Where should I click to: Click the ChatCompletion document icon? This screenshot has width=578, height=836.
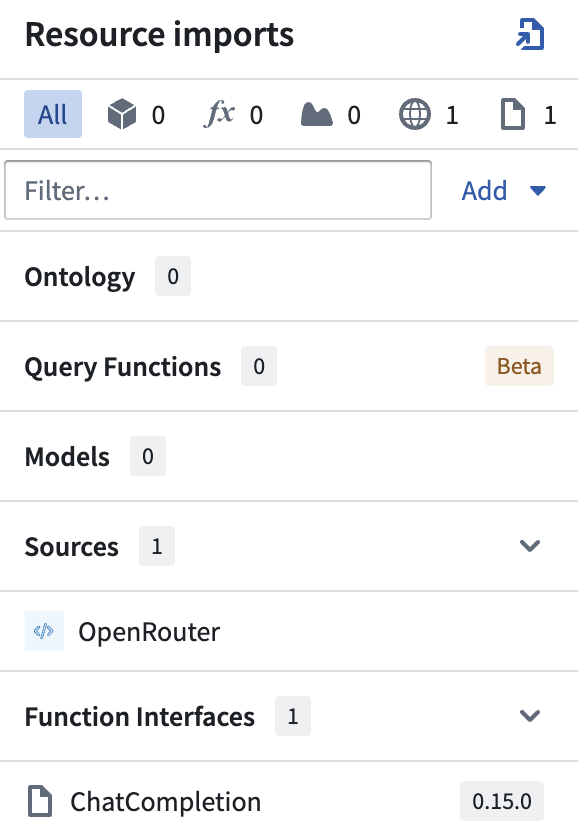tap(40, 801)
